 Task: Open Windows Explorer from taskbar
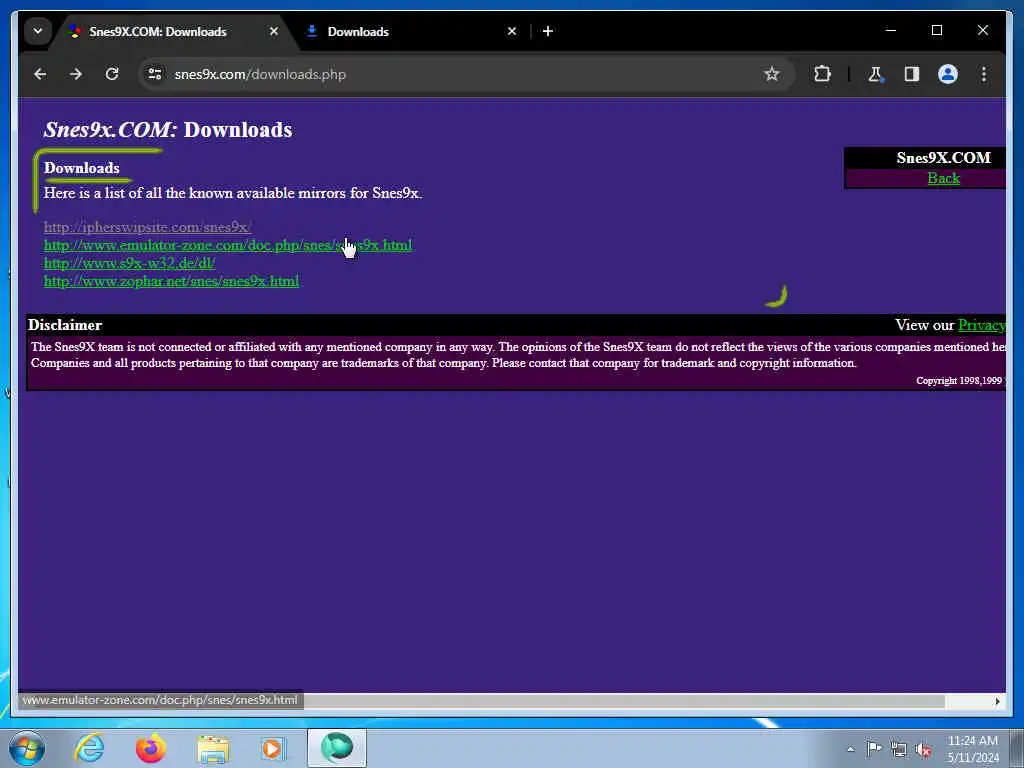[213, 748]
